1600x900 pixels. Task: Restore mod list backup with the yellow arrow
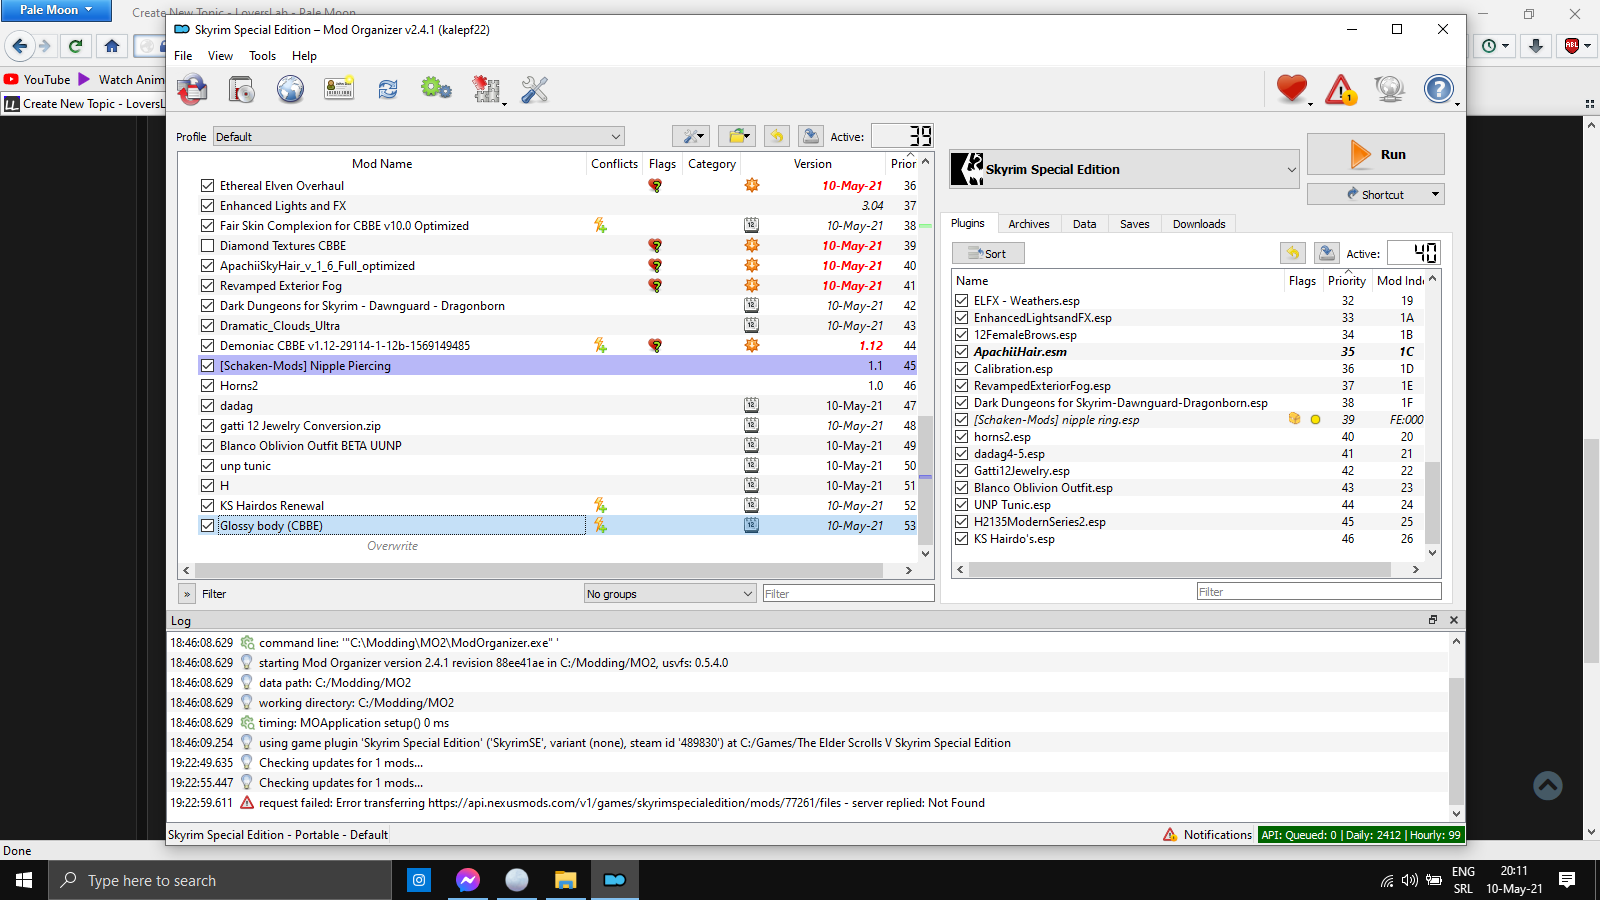coord(777,136)
